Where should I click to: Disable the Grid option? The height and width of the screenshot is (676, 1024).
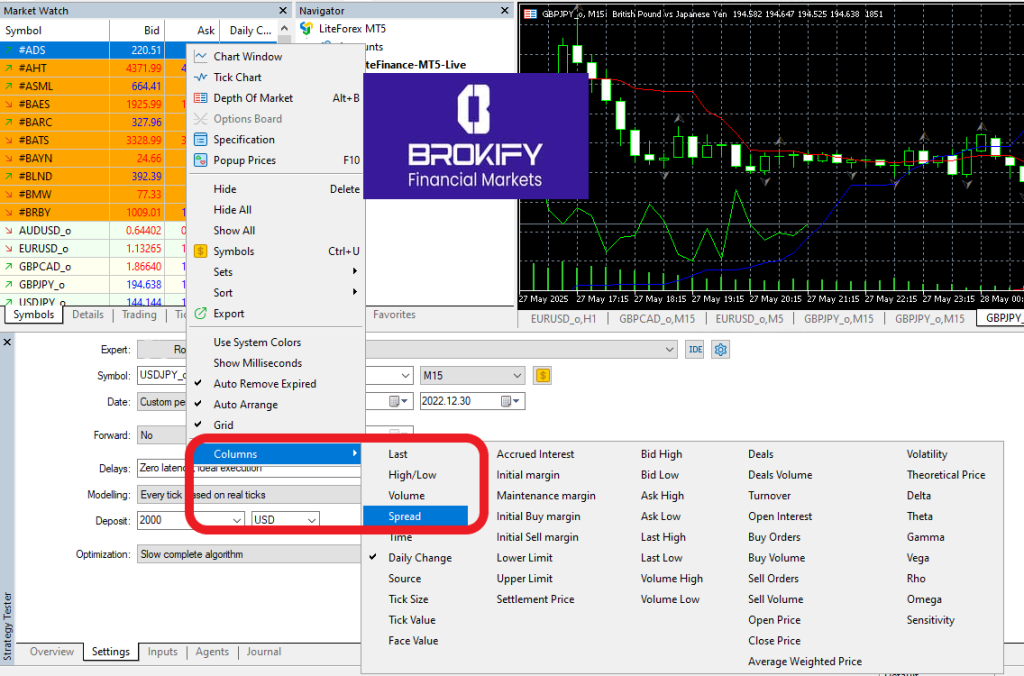(223, 426)
